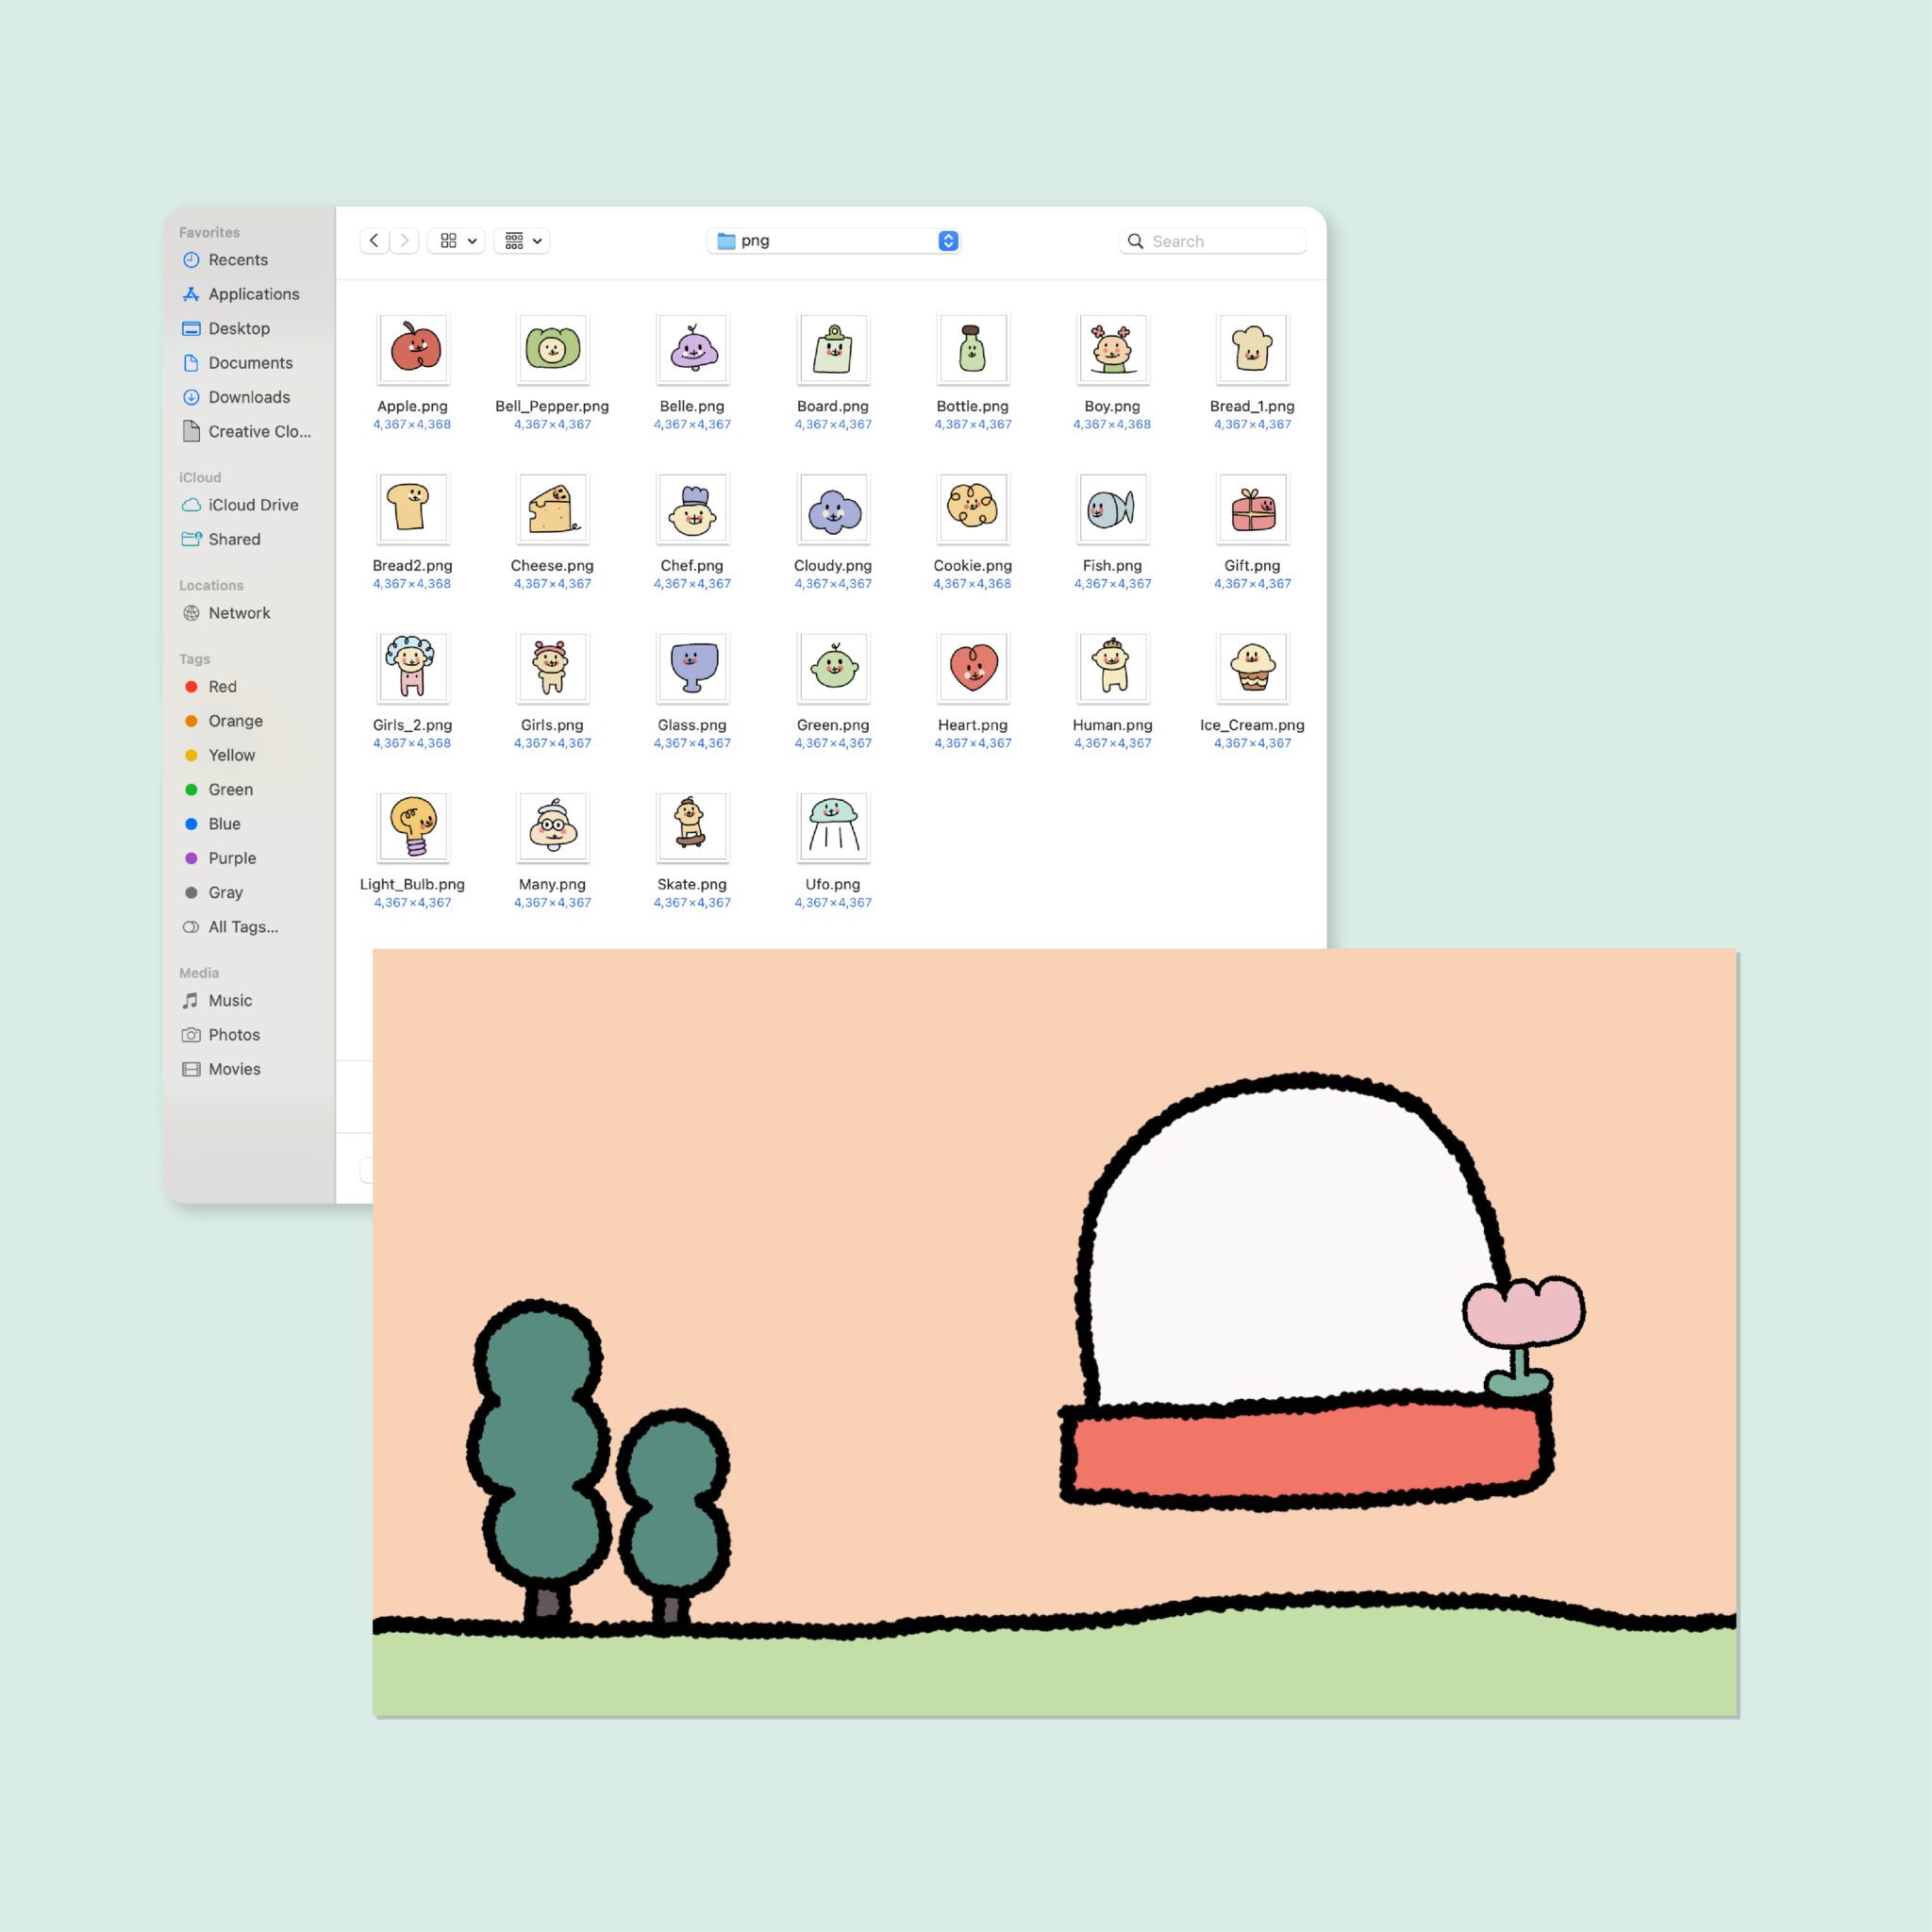This screenshot has height=1932, width=1932.
Task: Open the icon view mode dropdown
Action: coord(457,241)
